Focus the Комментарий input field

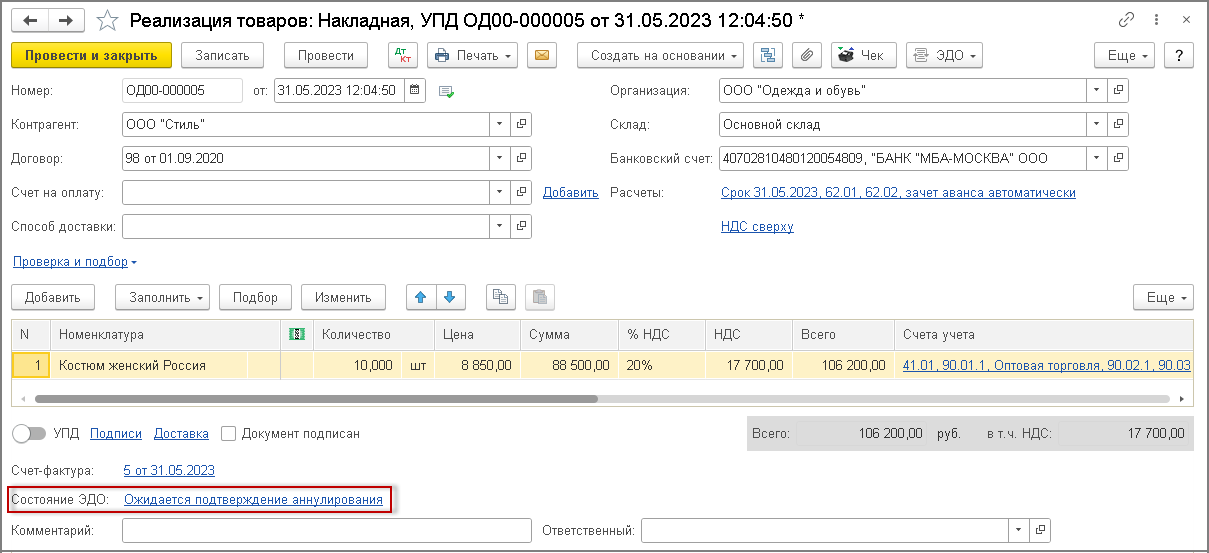pos(326,530)
